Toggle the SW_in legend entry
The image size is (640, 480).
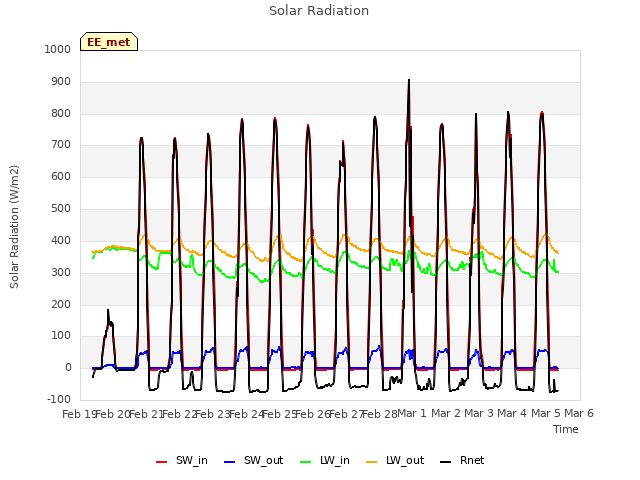182,460
